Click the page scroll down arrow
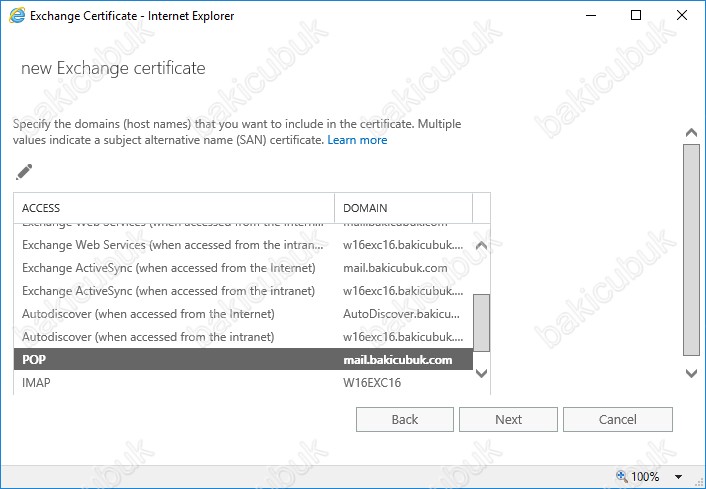Image resolution: width=706 pixels, height=489 pixels. [x=691, y=373]
